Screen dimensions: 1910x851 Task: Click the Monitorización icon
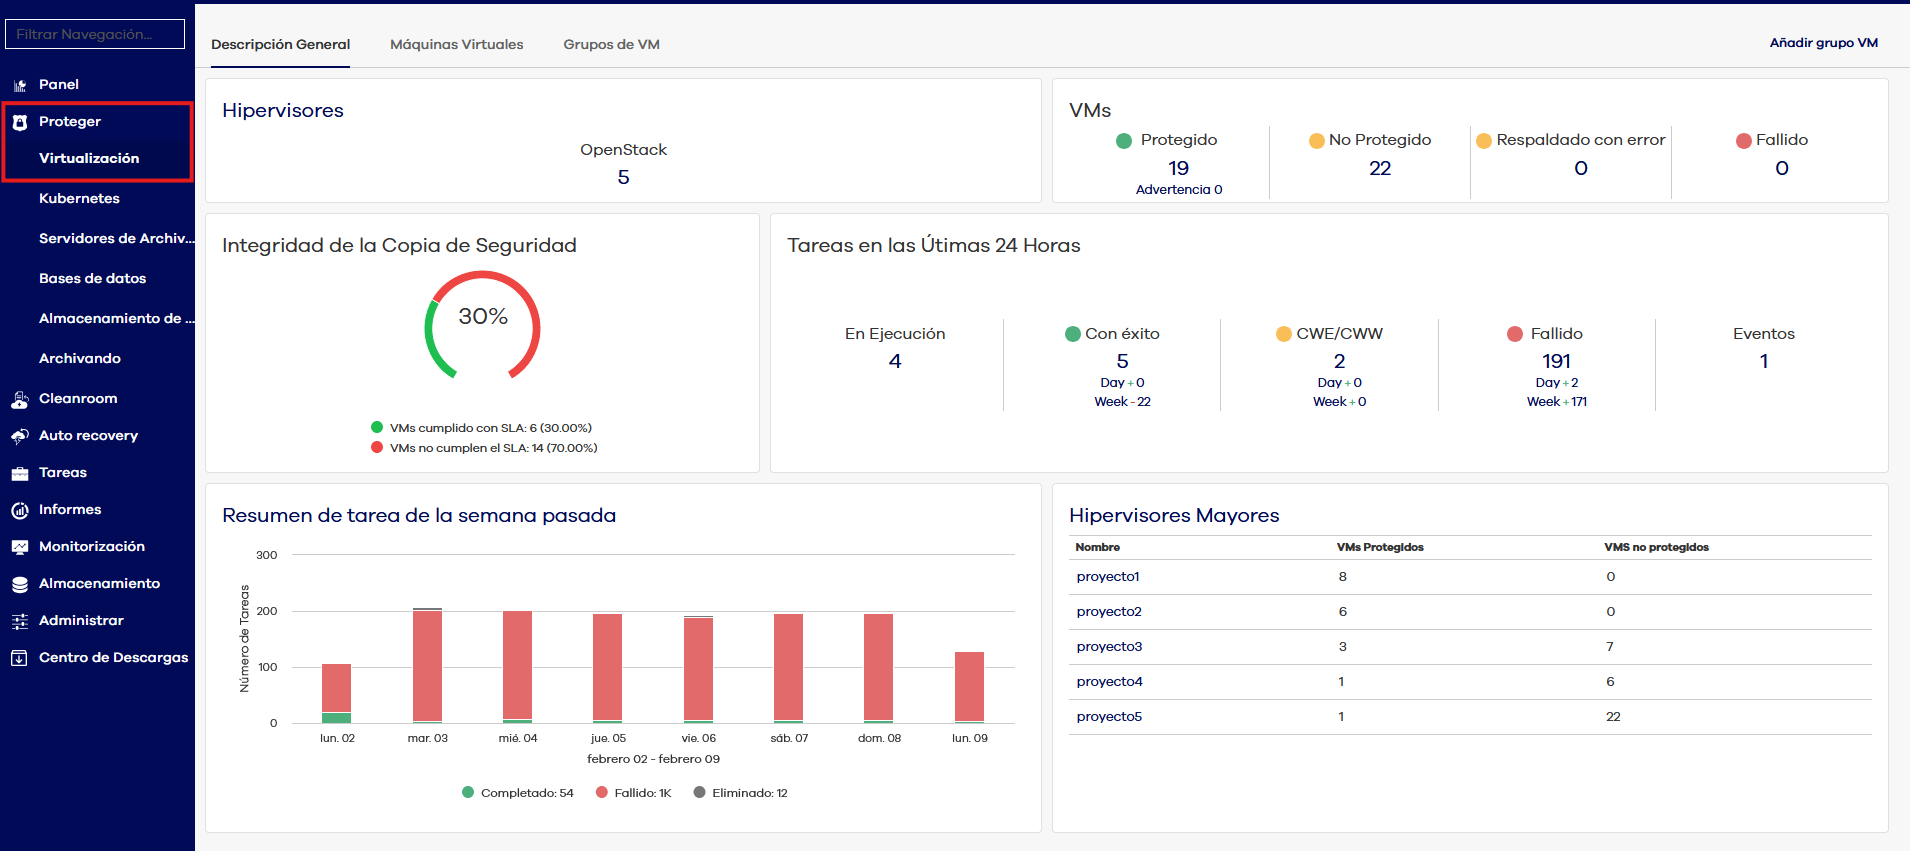pyautogui.click(x=19, y=547)
